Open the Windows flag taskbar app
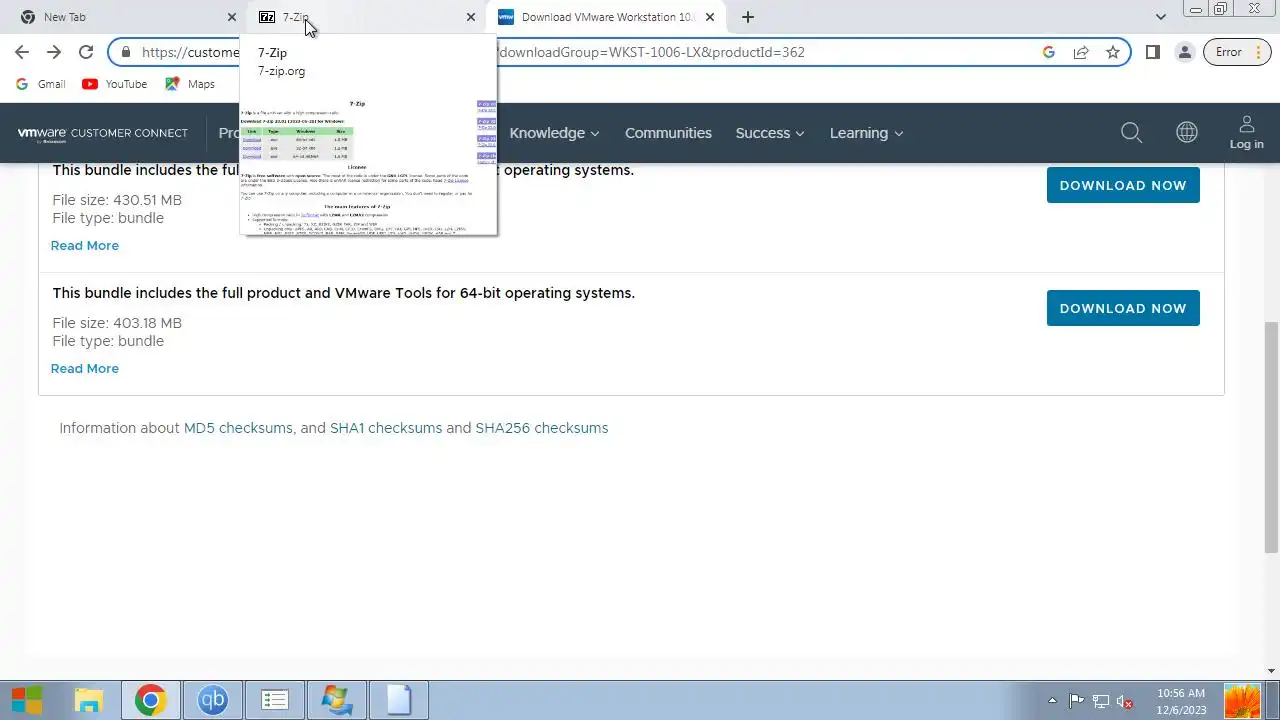The width and height of the screenshot is (1280, 720). pyautogui.click(x=337, y=700)
